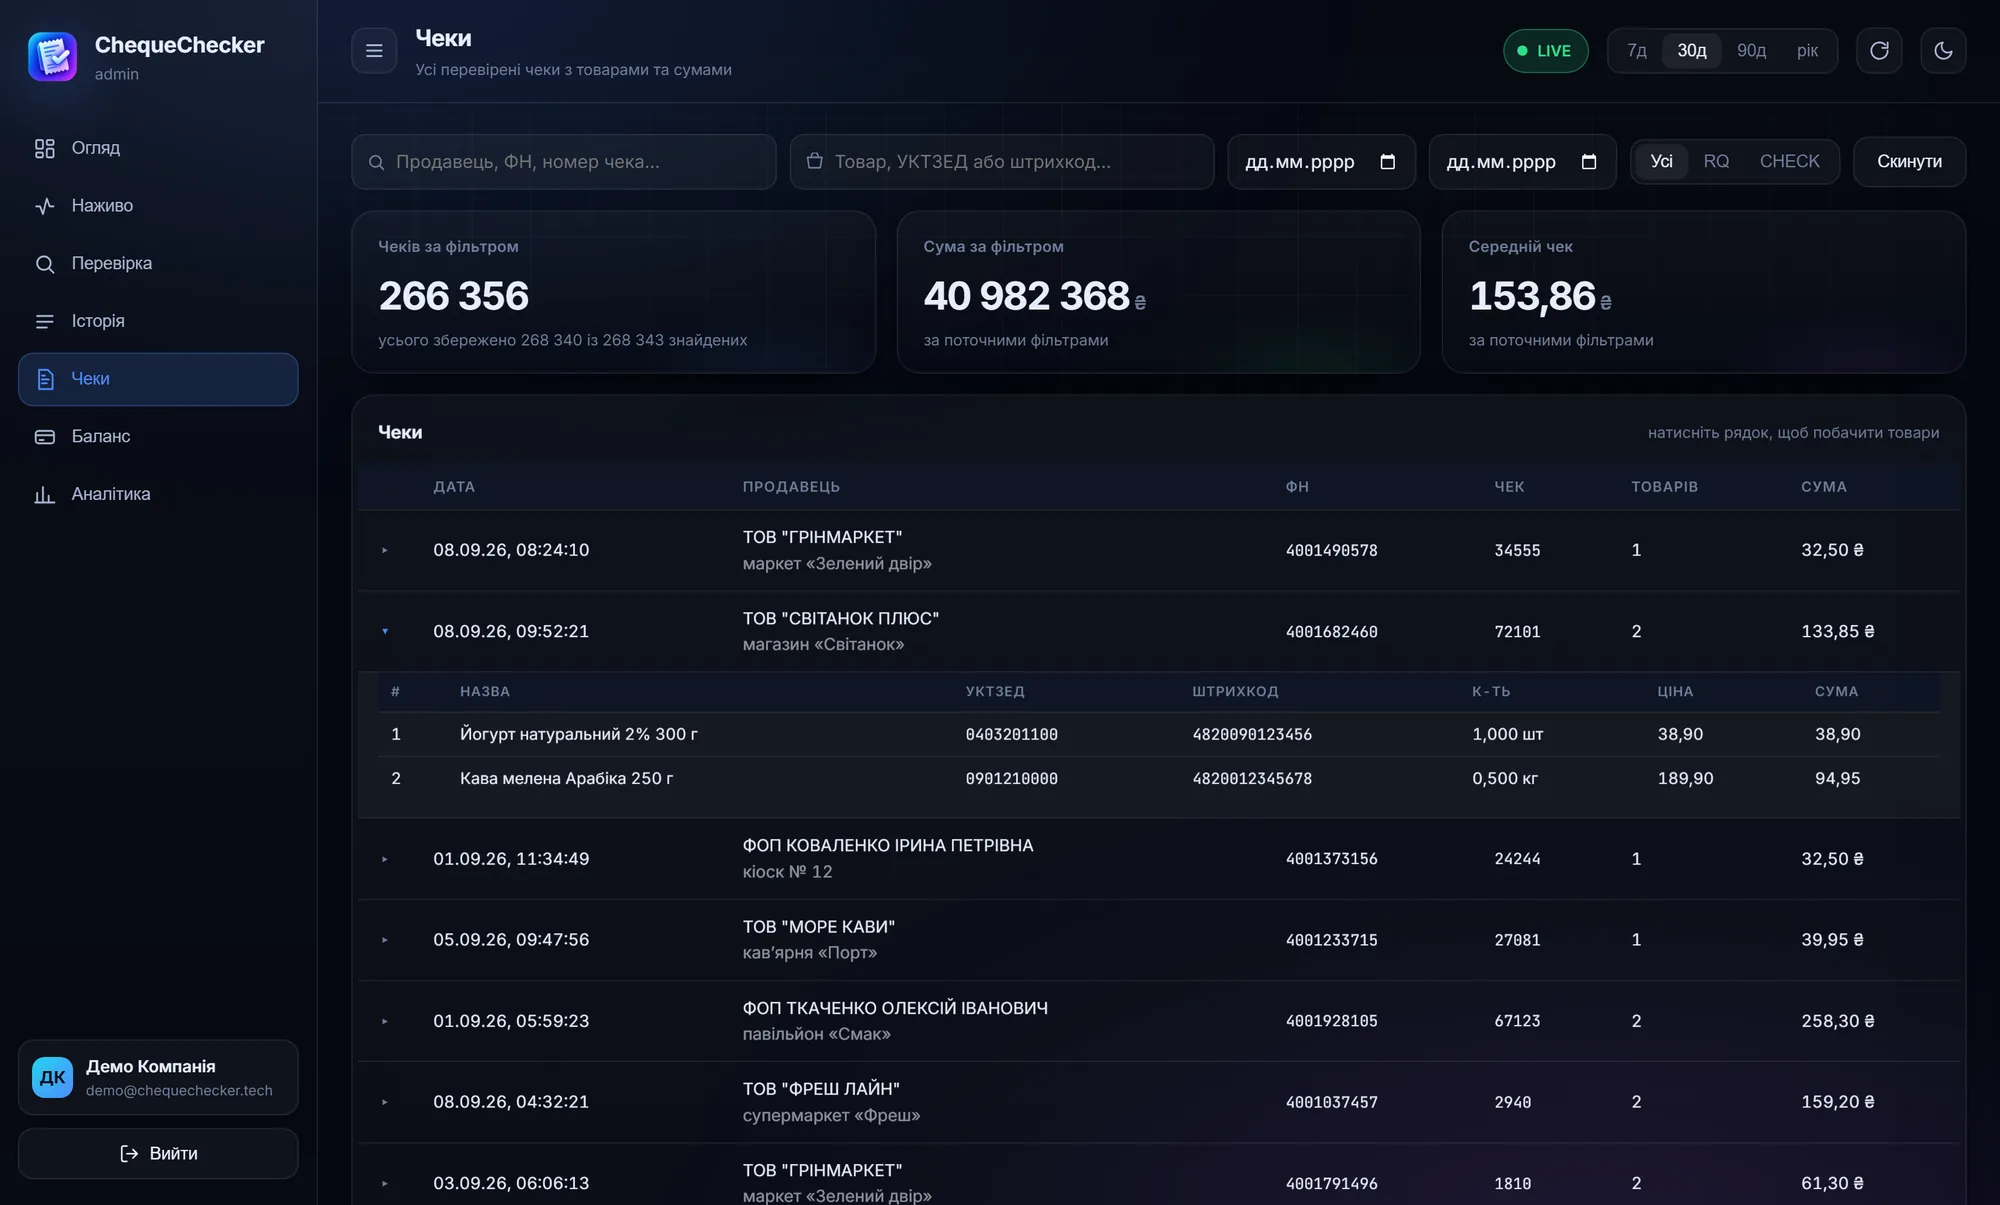Viewport: 2000px width, 1205px height.
Task: Toggle the sidebar hamburger menu button
Action: [374, 51]
